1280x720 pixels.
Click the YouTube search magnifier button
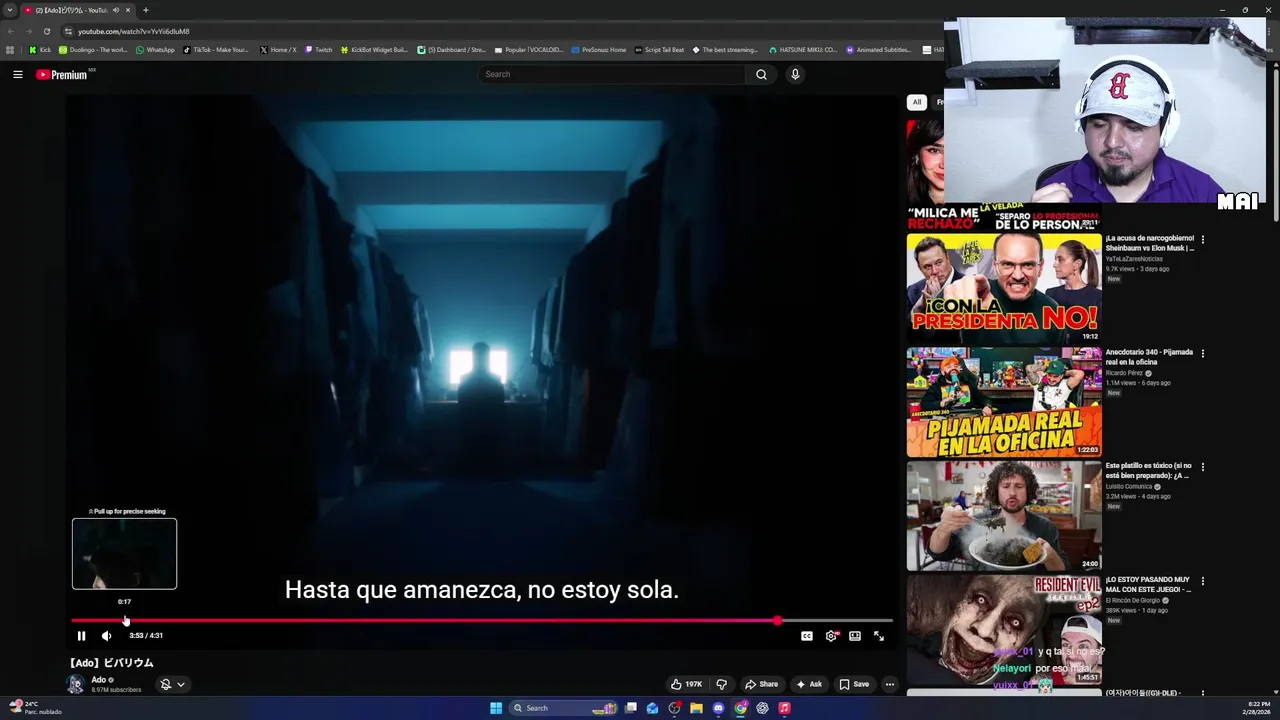point(761,74)
